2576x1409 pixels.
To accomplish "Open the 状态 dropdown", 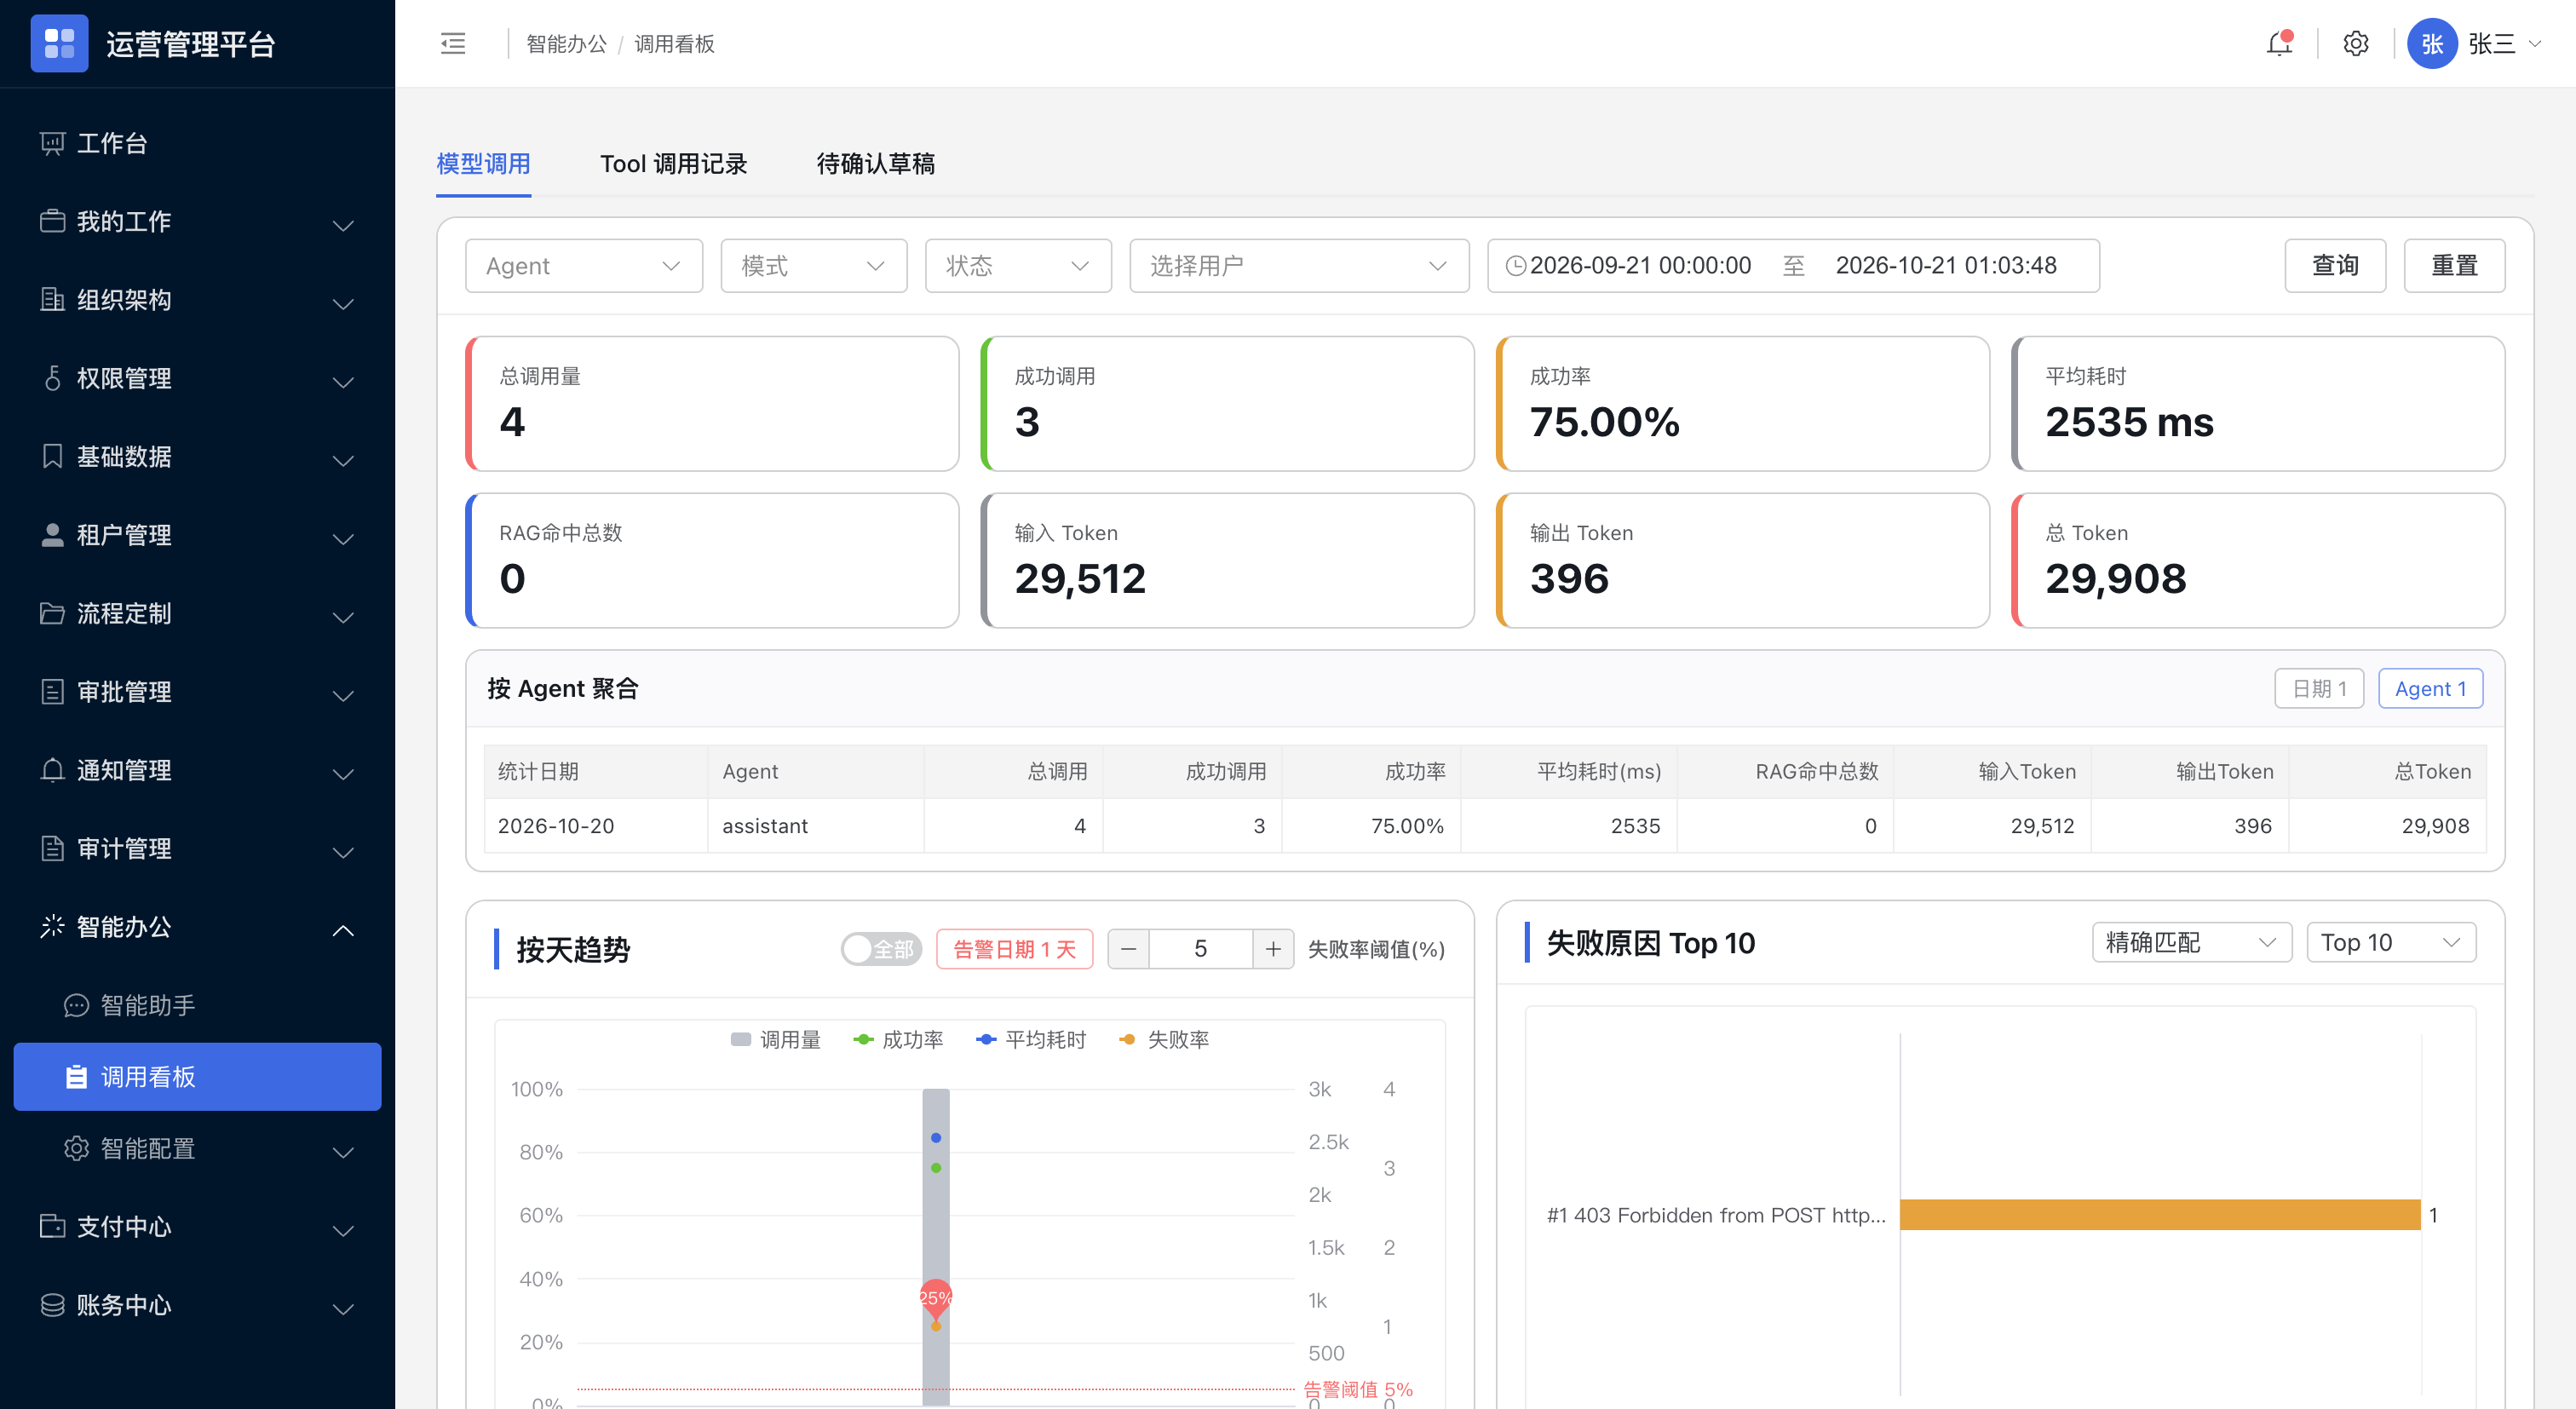I will tap(1018, 265).
